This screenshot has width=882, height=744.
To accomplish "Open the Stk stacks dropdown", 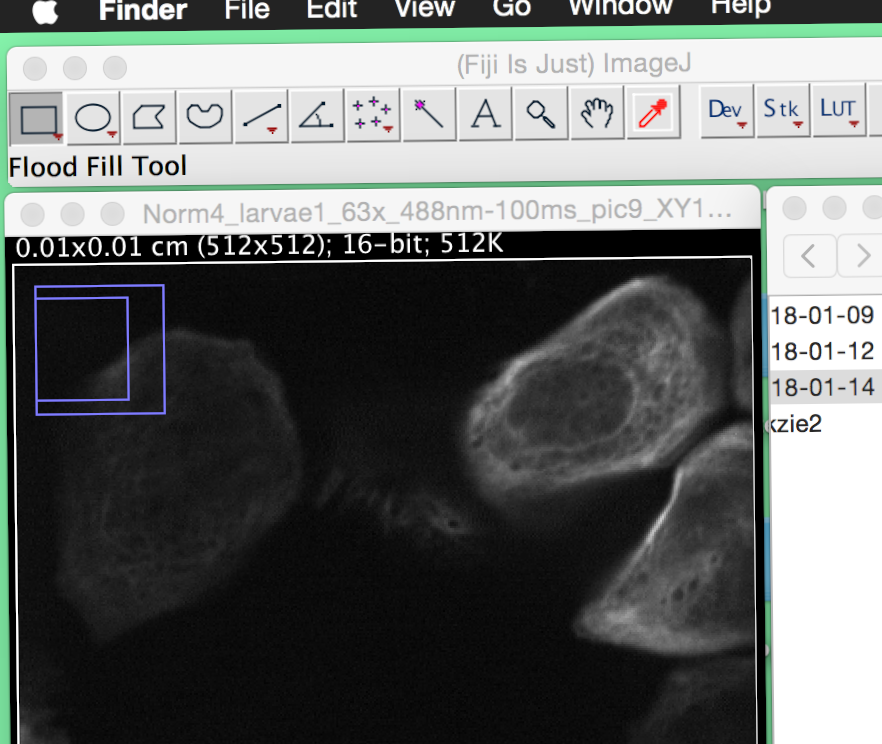I will tap(783, 112).
